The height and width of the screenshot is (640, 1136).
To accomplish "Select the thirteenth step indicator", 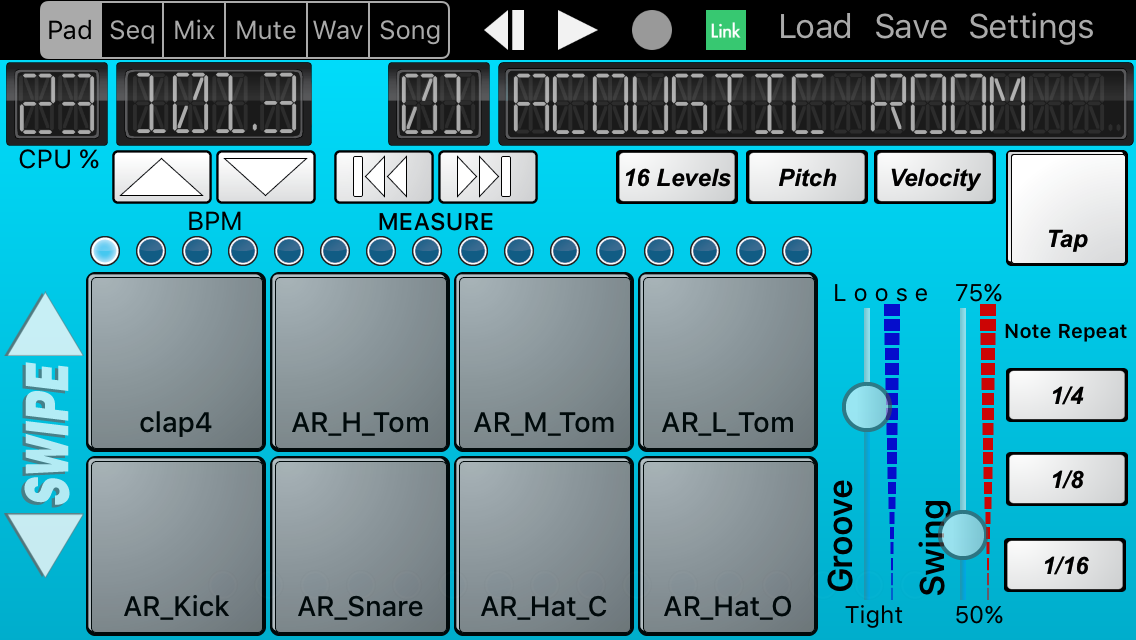I will pos(659,251).
